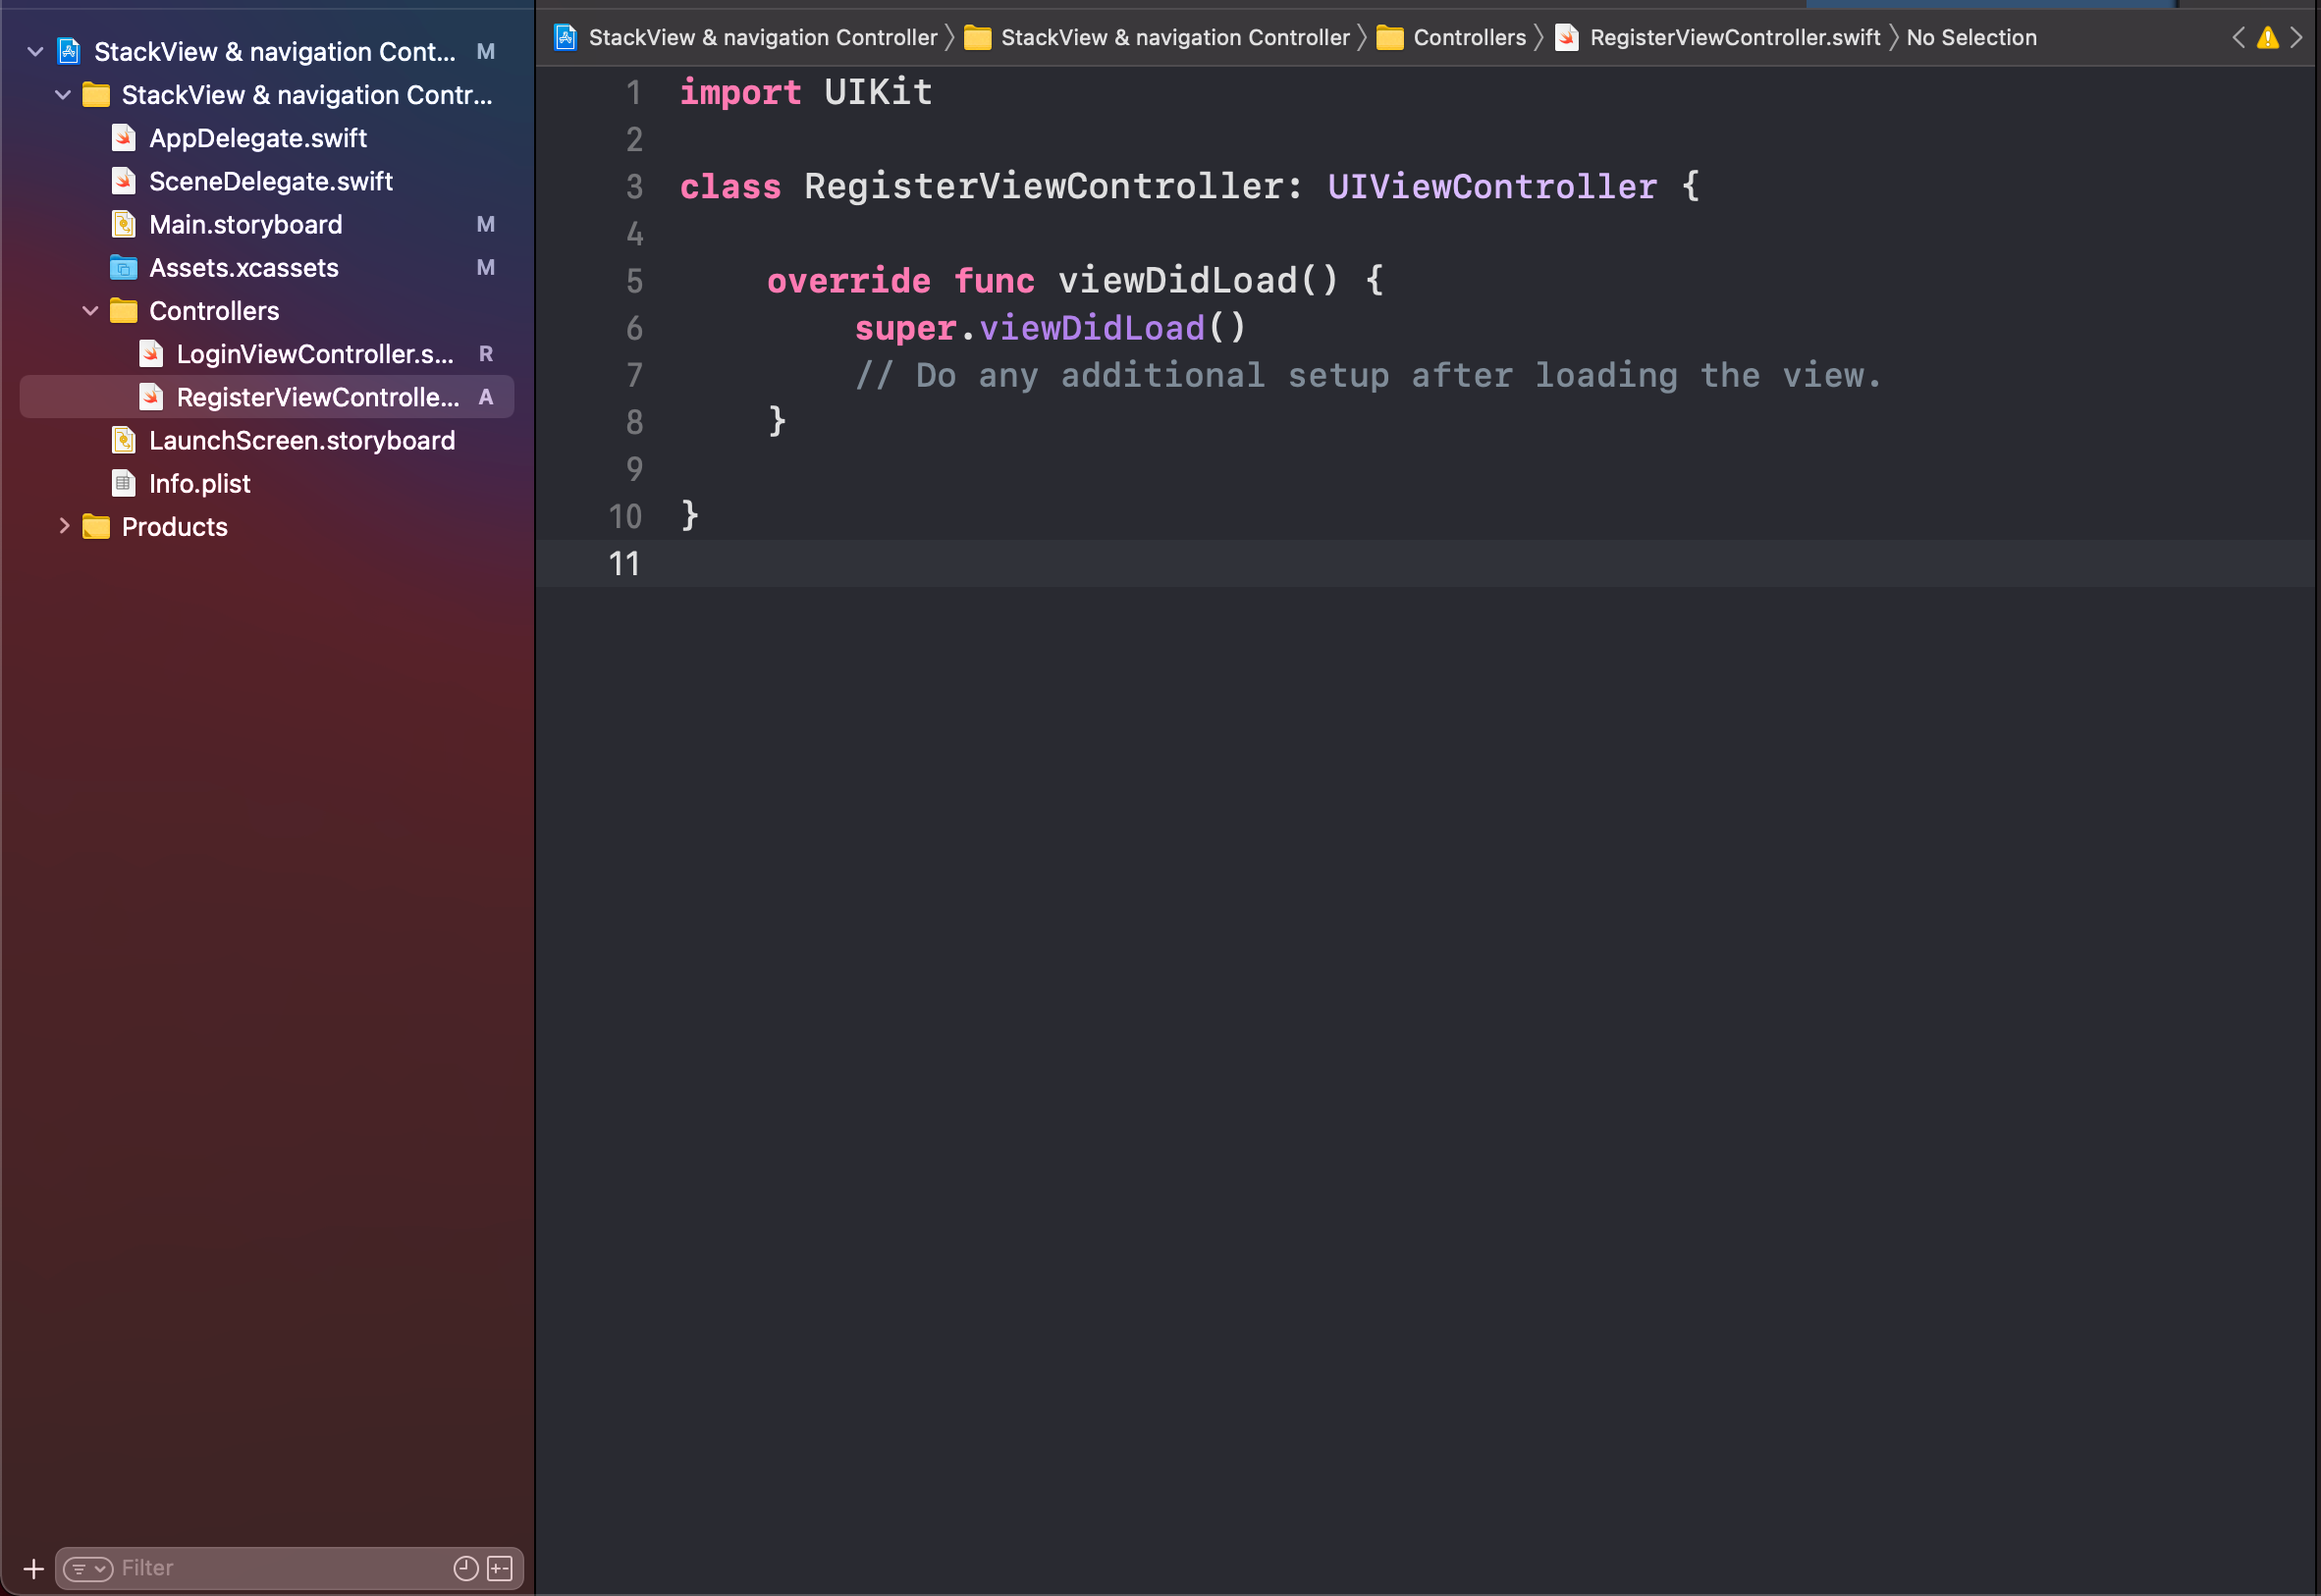
Task: Click line number 3 in the gutter
Action: click(634, 187)
